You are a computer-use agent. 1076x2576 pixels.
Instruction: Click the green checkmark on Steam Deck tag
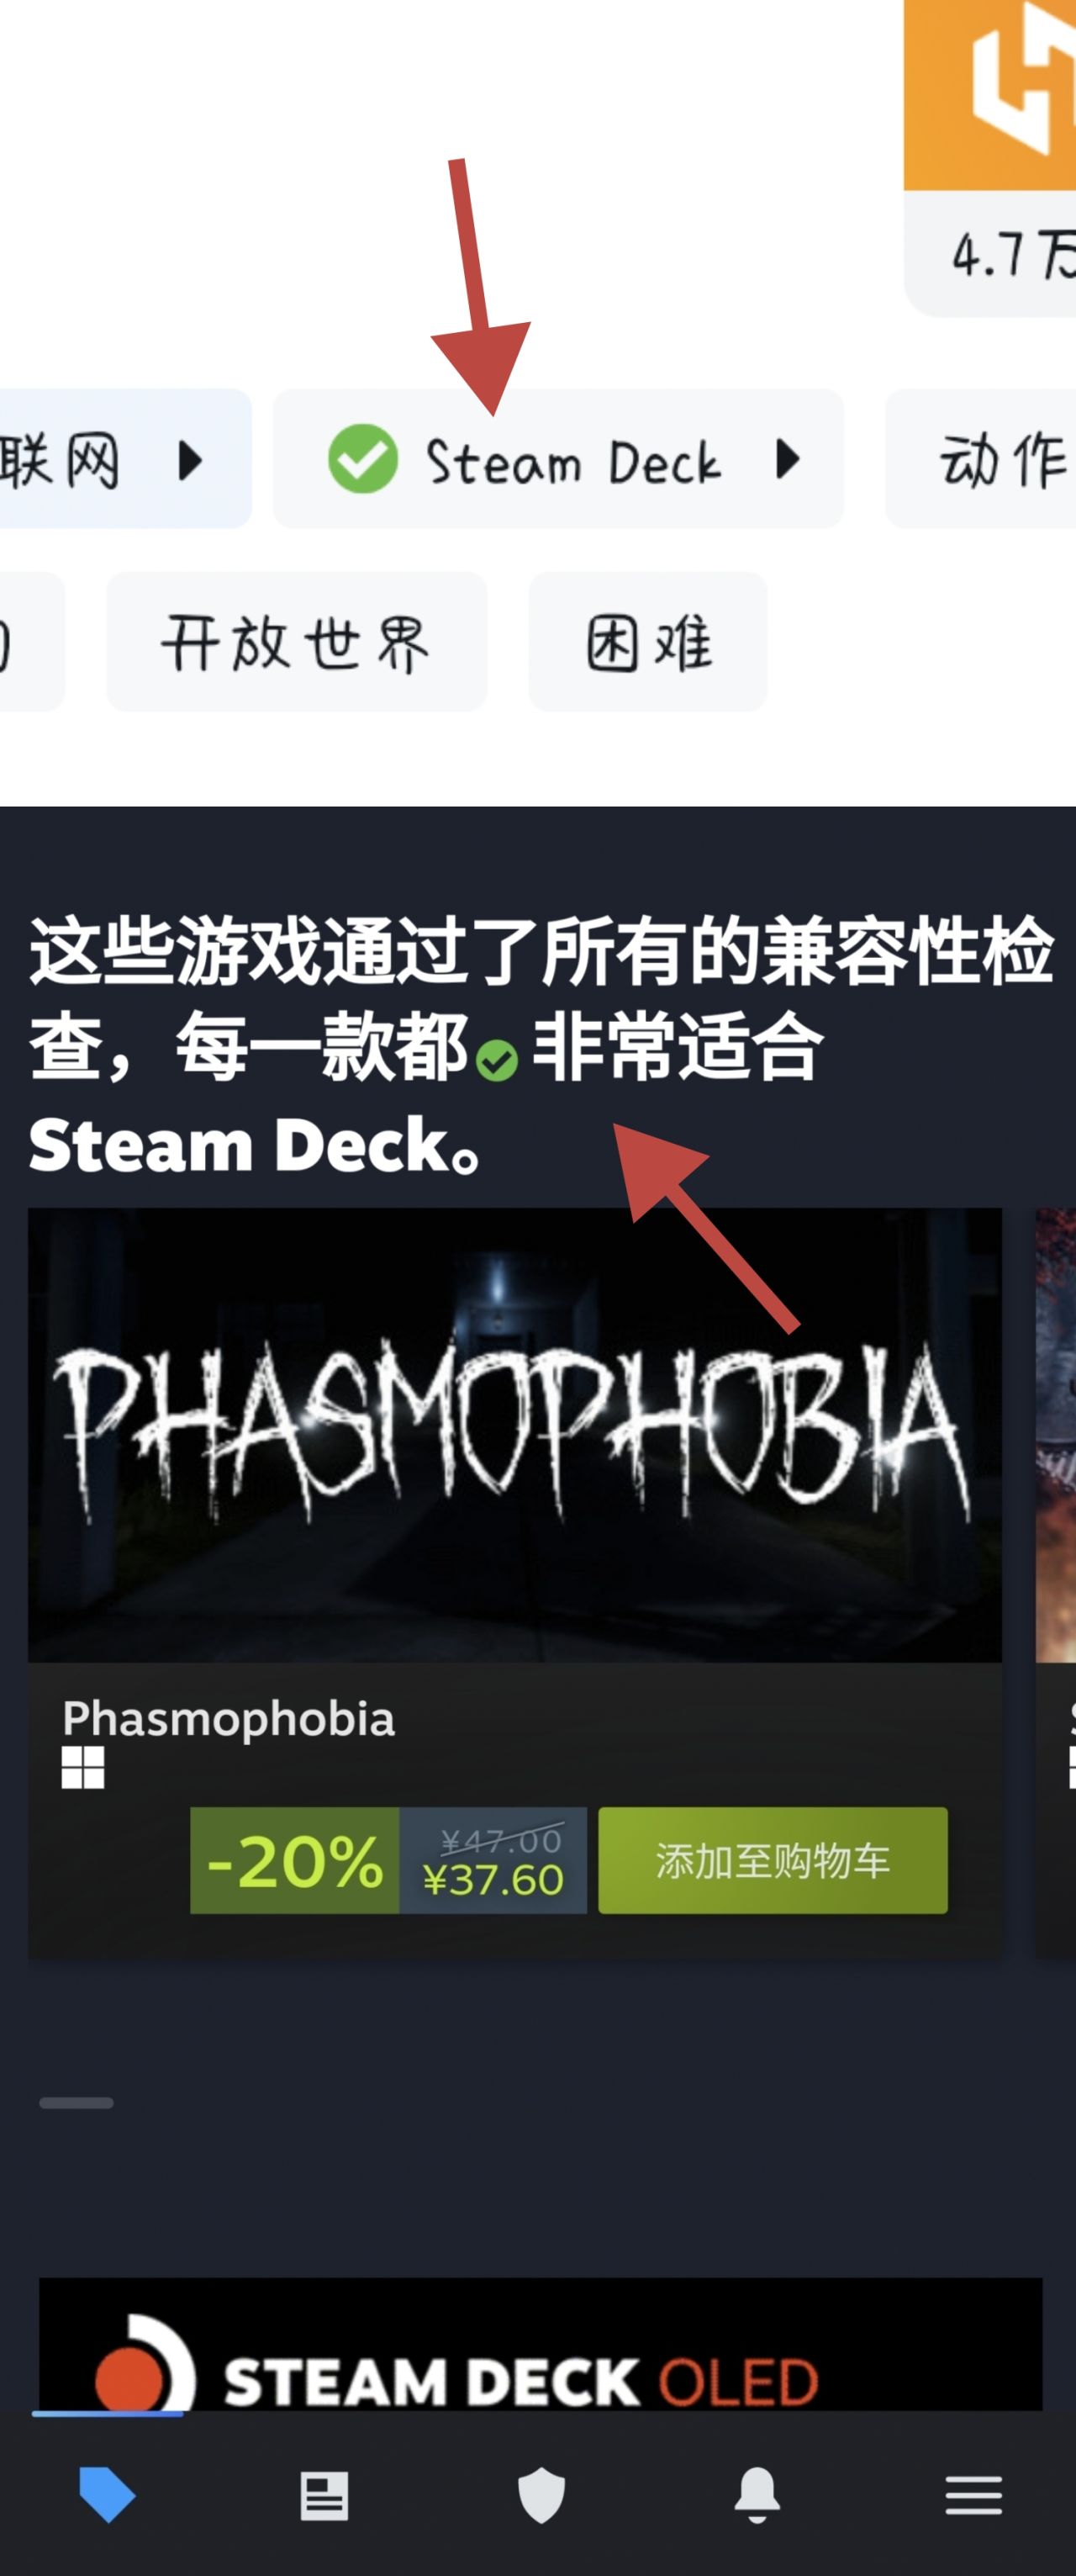point(363,459)
